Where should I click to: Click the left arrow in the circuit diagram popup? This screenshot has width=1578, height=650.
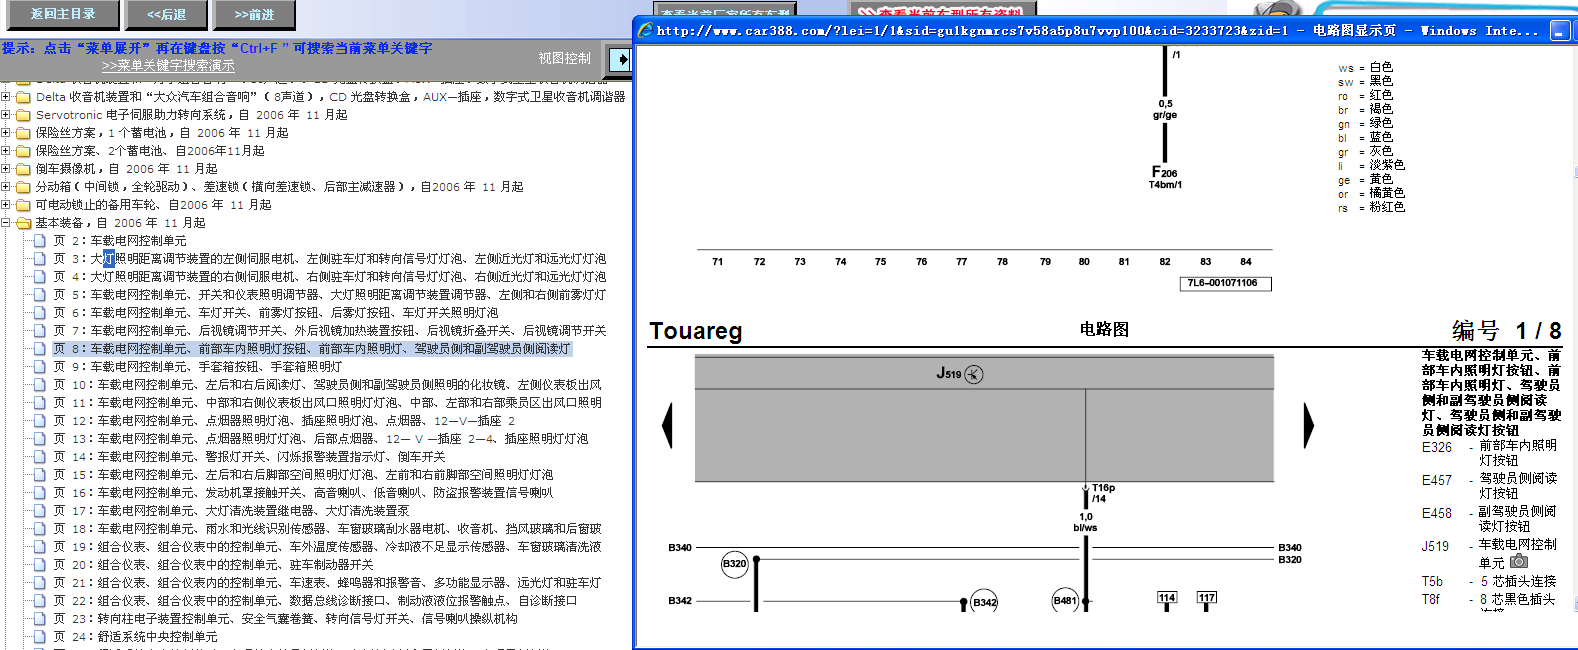(x=667, y=425)
